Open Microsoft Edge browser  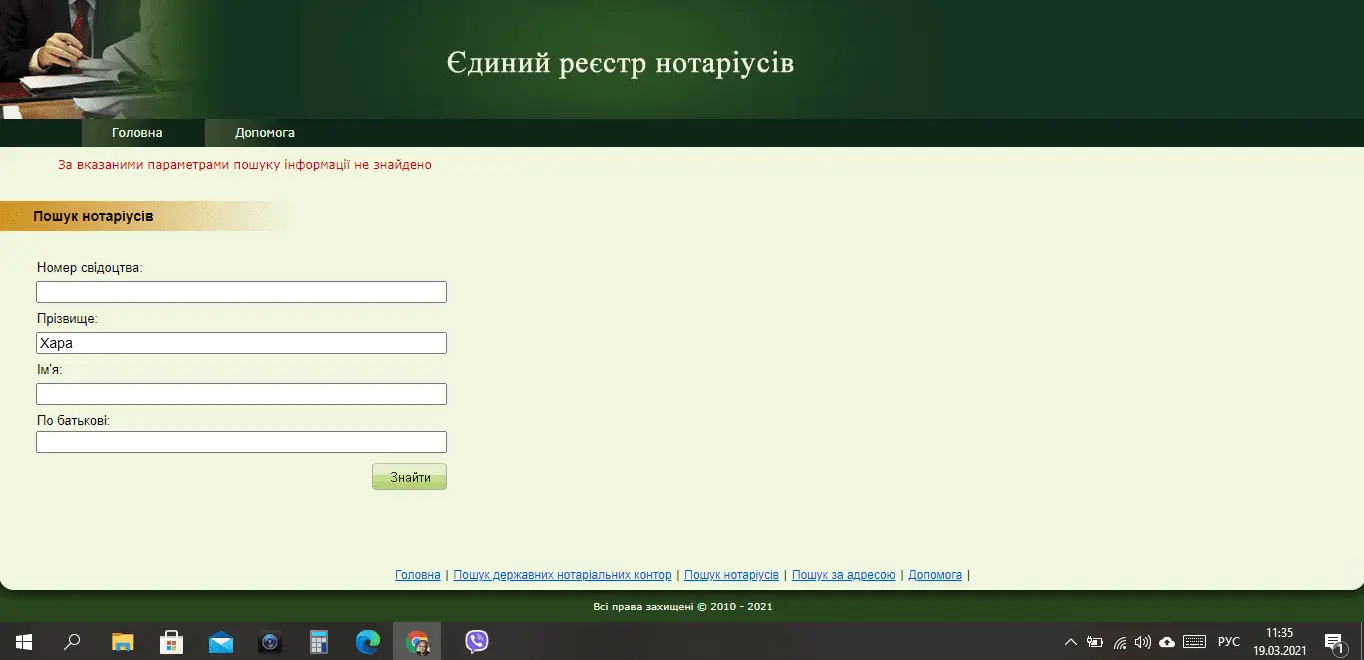pos(367,641)
